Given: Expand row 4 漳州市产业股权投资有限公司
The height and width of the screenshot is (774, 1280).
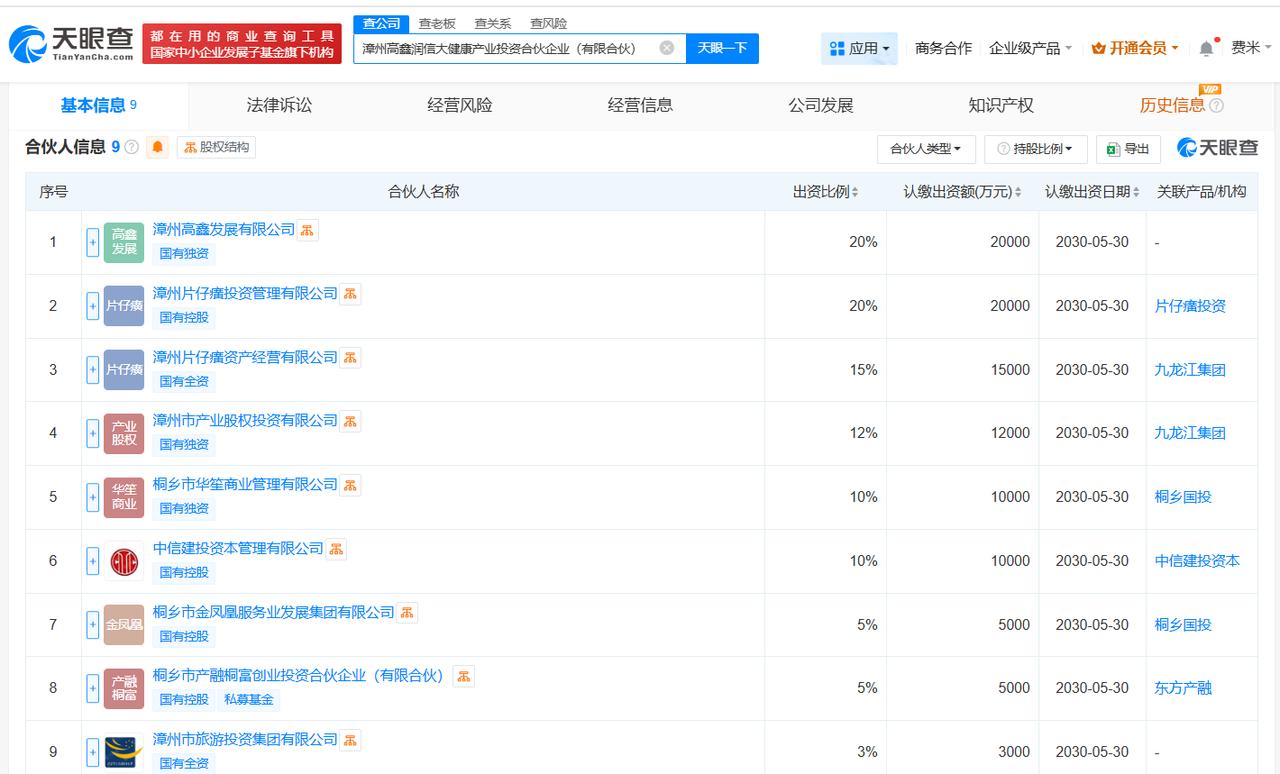Looking at the screenshot, I should pyautogui.click(x=93, y=433).
